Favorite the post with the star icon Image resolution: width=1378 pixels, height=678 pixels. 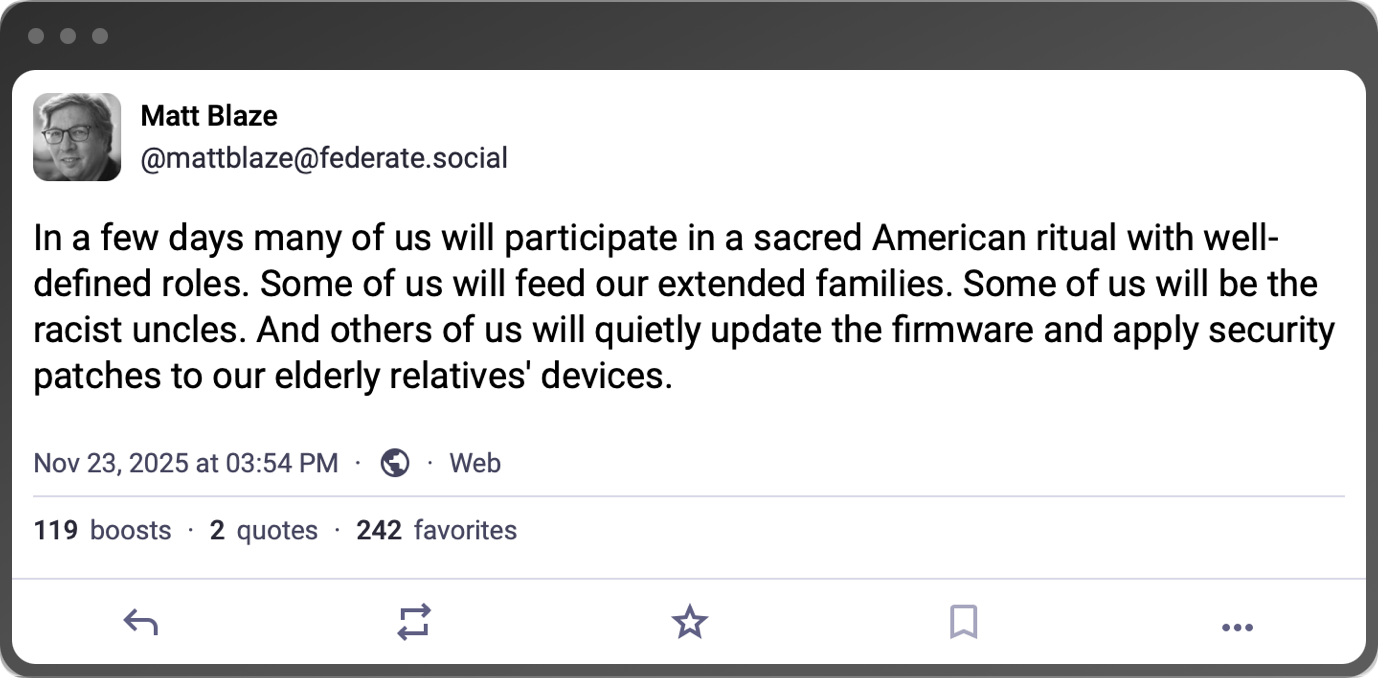(x=689, y=623)
